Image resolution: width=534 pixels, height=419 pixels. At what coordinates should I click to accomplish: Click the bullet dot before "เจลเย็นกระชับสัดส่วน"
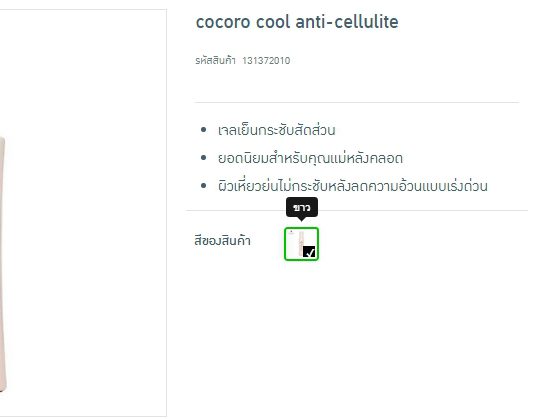[x=204, y=130]
